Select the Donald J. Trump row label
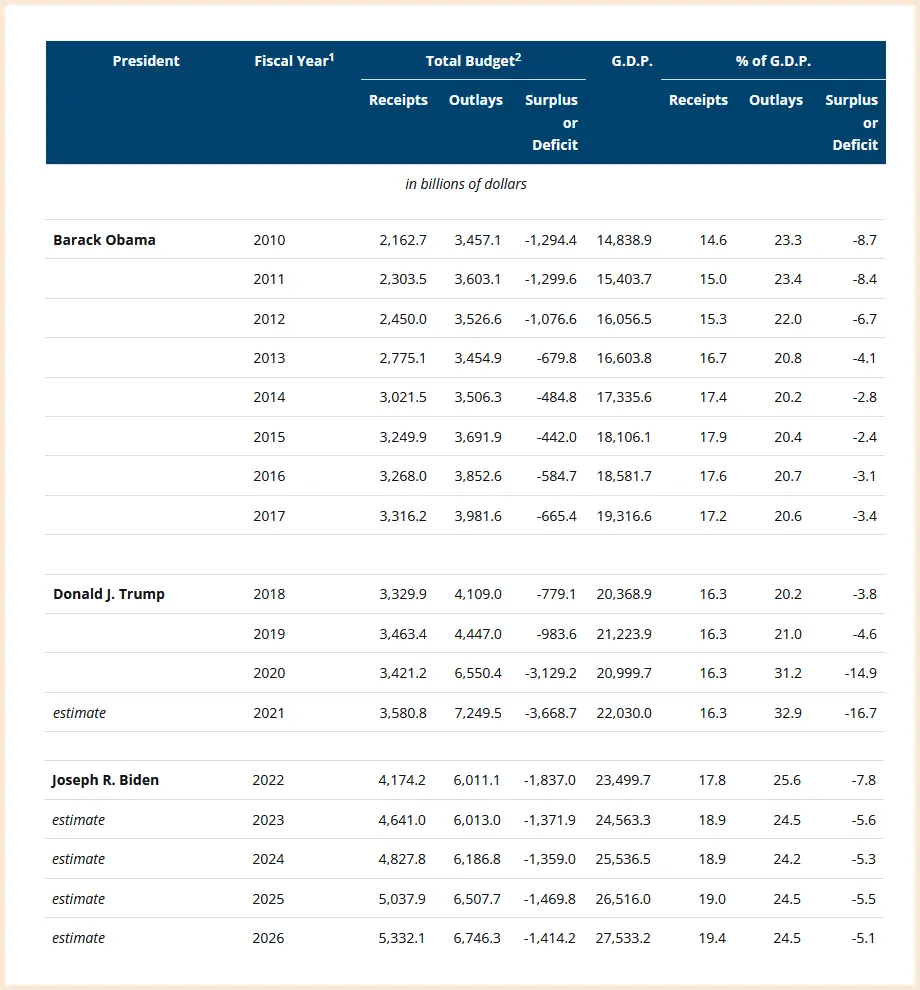Viewport: 920px width, 990px height. [x=109, y=594]
